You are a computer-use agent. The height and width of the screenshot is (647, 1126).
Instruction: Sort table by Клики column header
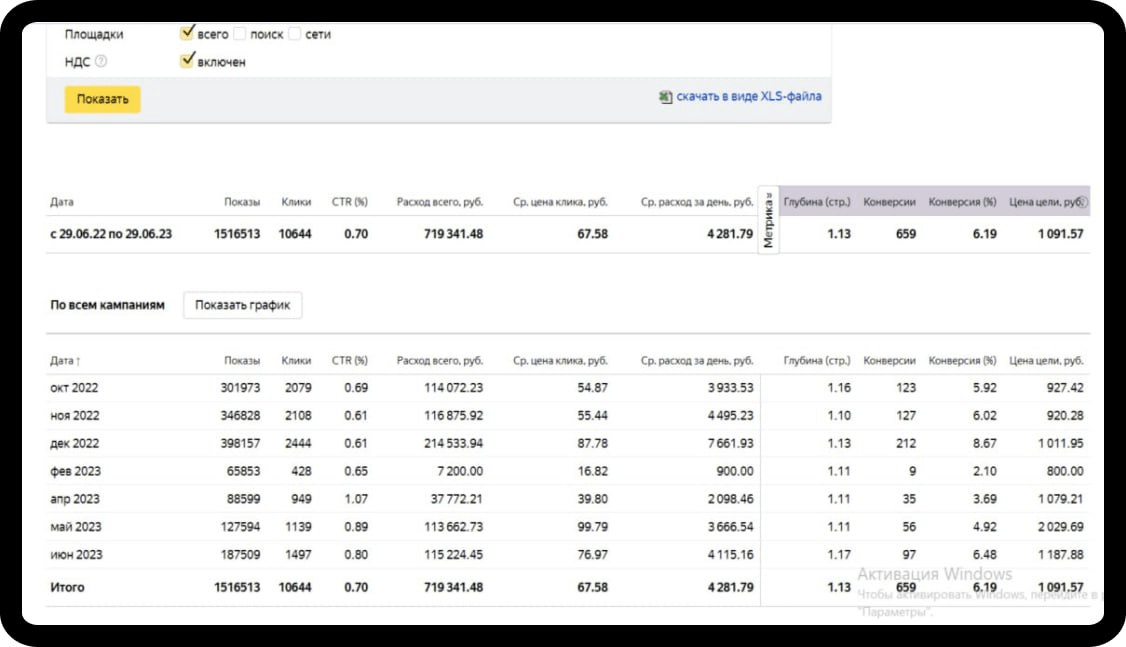[x=296, y=361]
